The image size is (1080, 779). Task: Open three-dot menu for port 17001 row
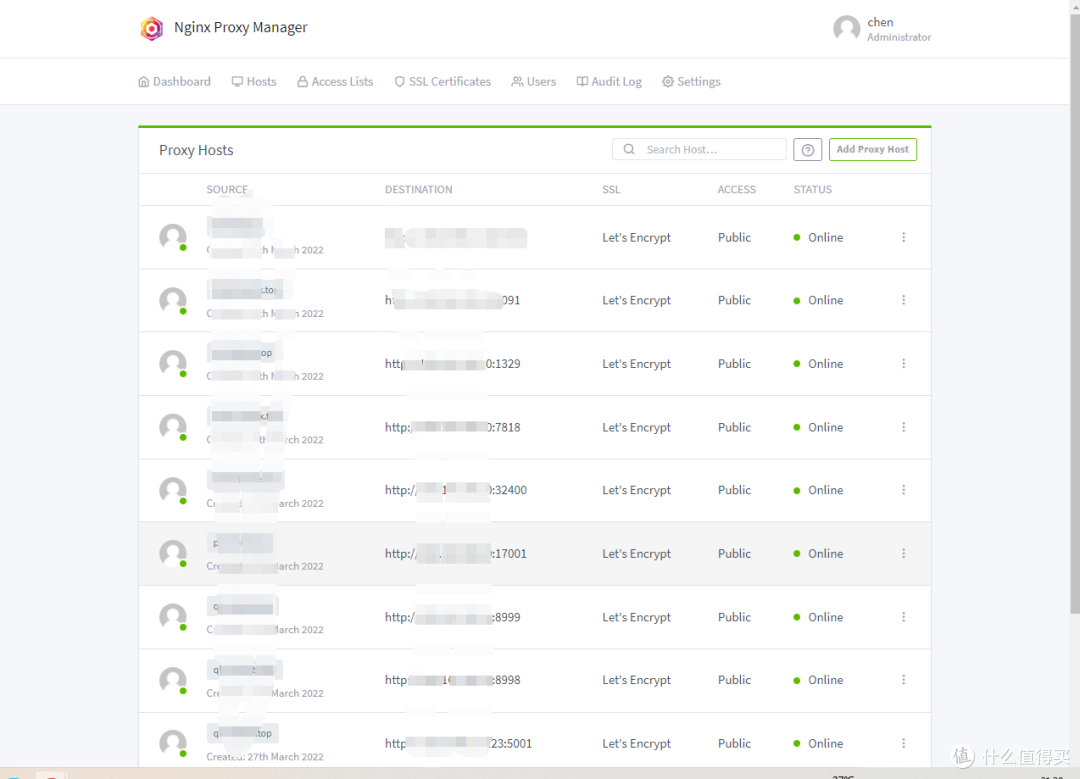[x=903, y=554]
